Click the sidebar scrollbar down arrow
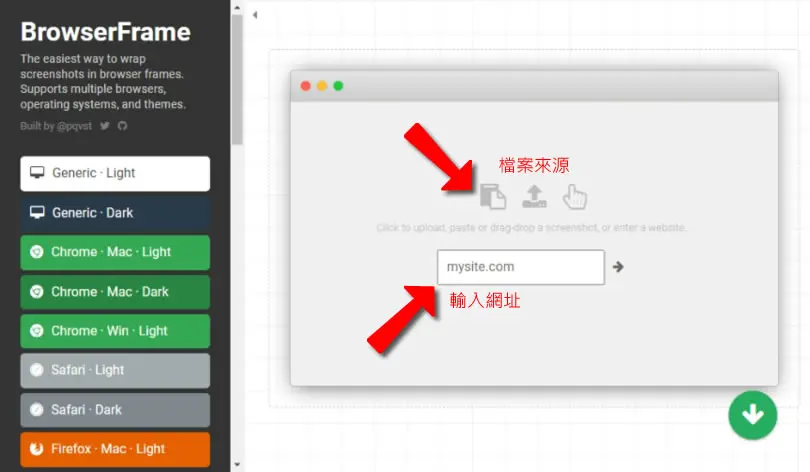810x472 pixels. click(x=237, y=465)
